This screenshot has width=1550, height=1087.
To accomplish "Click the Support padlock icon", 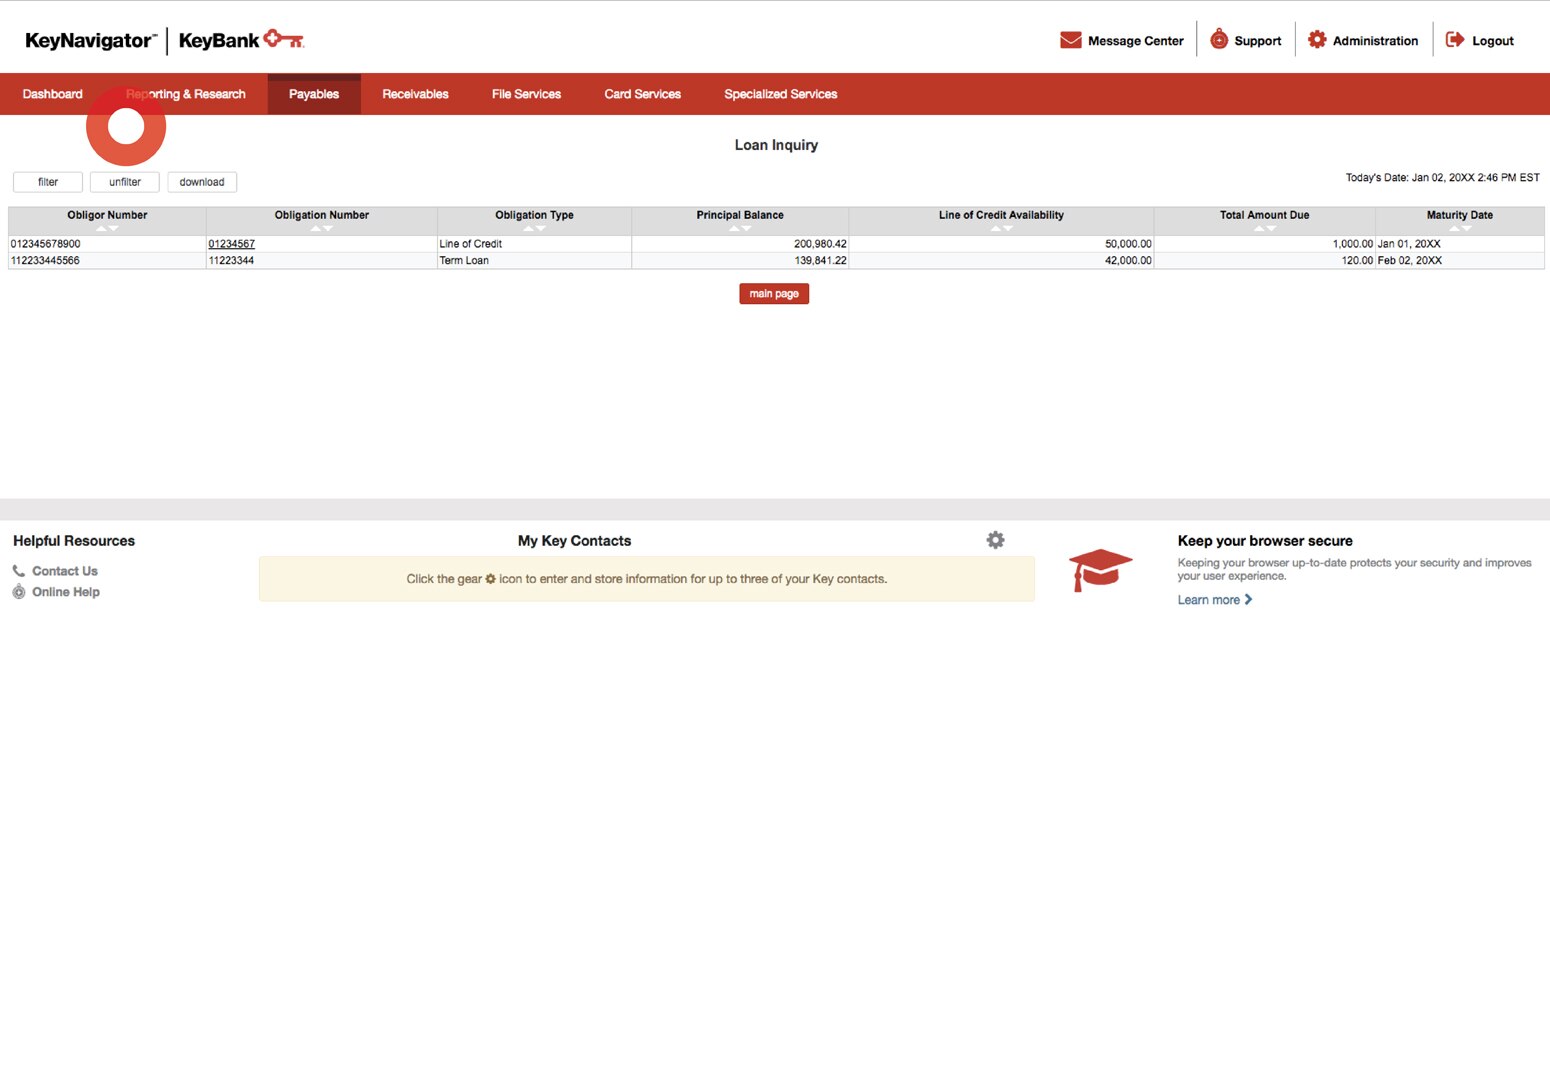I will [x=1218, y=39].
